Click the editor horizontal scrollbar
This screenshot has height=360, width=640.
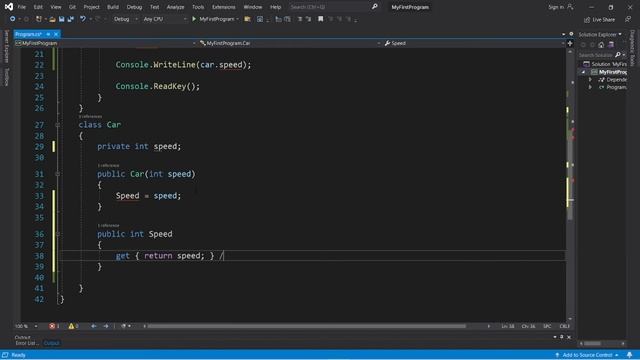pyautogui.click(x=306, y=326)
